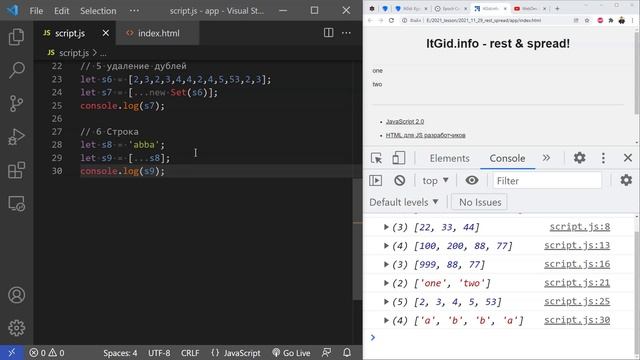Viewport: 640px width, 360px height.
Task: Split the editor to the right
Action: coord(328,33)
